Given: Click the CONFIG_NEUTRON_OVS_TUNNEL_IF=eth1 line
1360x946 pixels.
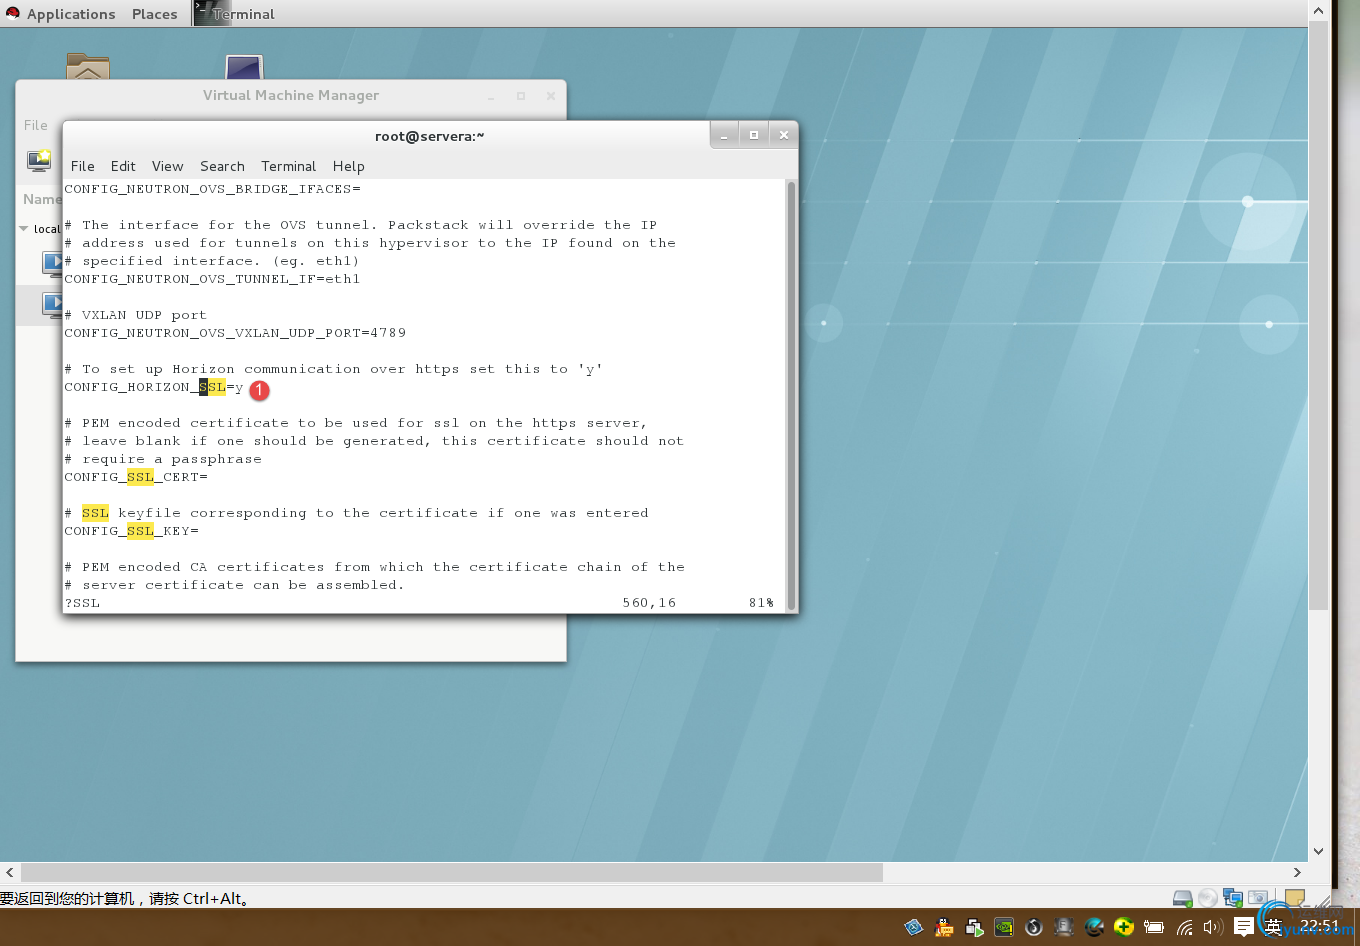Looking at the screenshot, I should click(x=212, y=279).
